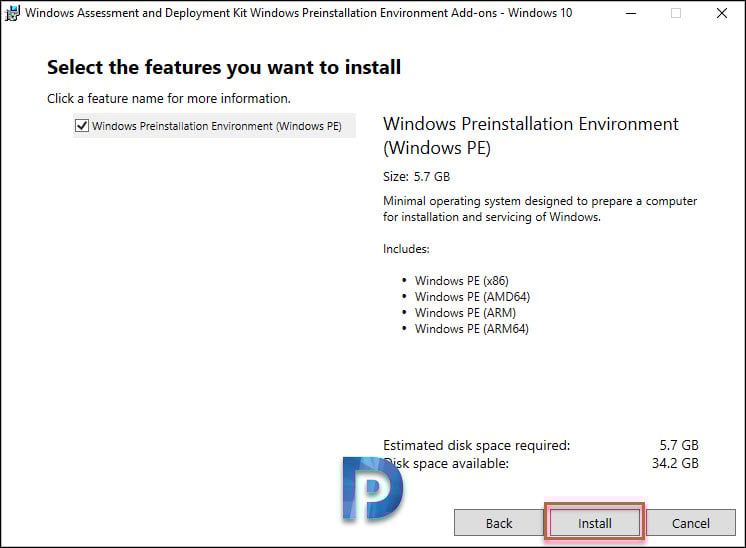Click the 'Minimal operating system designed' description
Screen dimensions: 746x548
[540, 209]
